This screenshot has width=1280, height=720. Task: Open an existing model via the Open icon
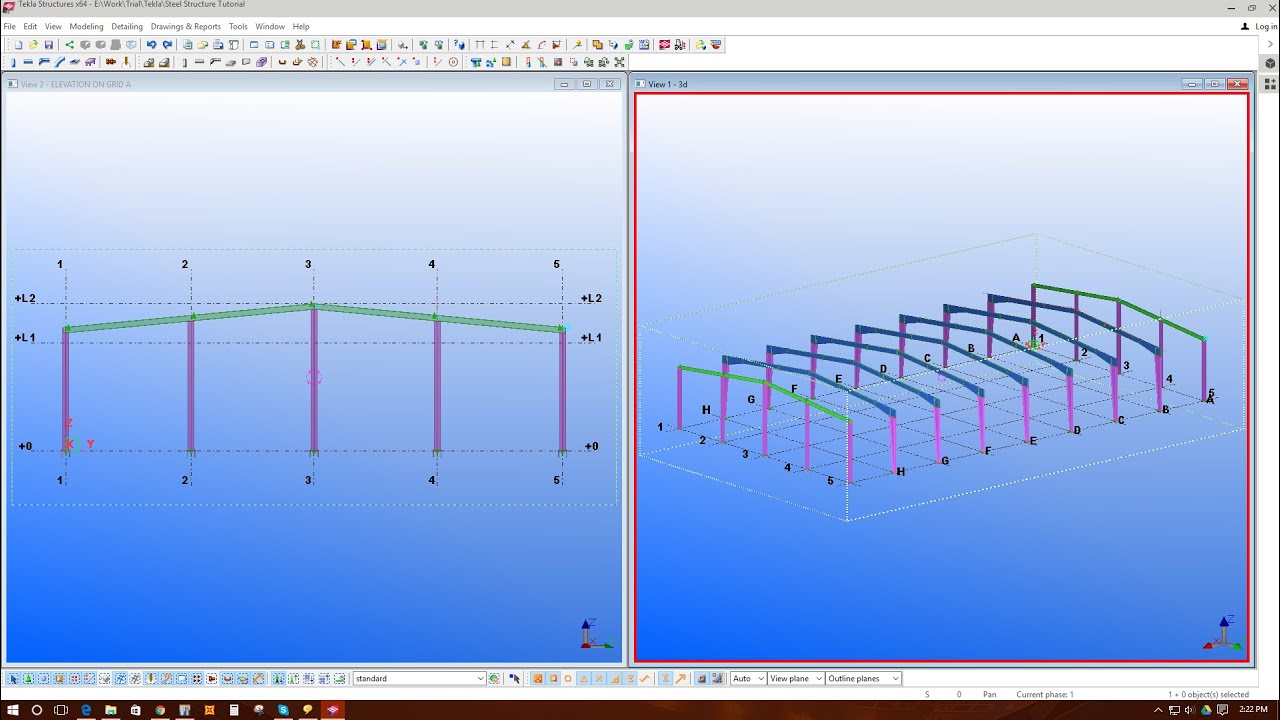pos(32,44)
